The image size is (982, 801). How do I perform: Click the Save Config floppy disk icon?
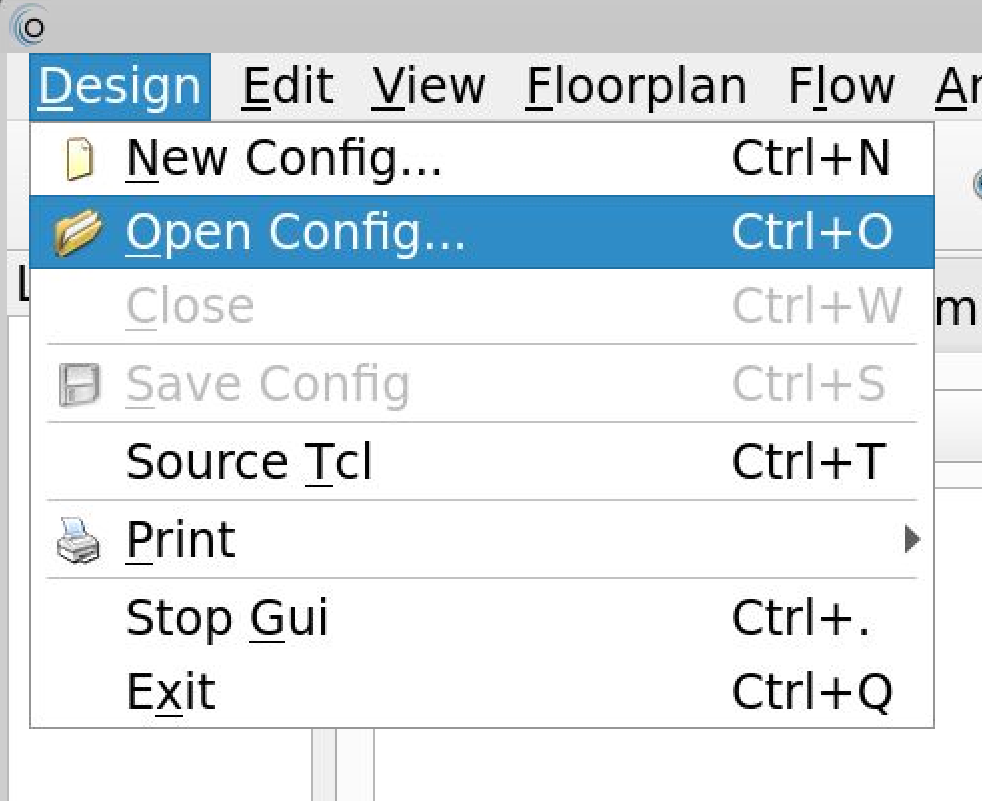pyautogui.click(x=79, y=385)
